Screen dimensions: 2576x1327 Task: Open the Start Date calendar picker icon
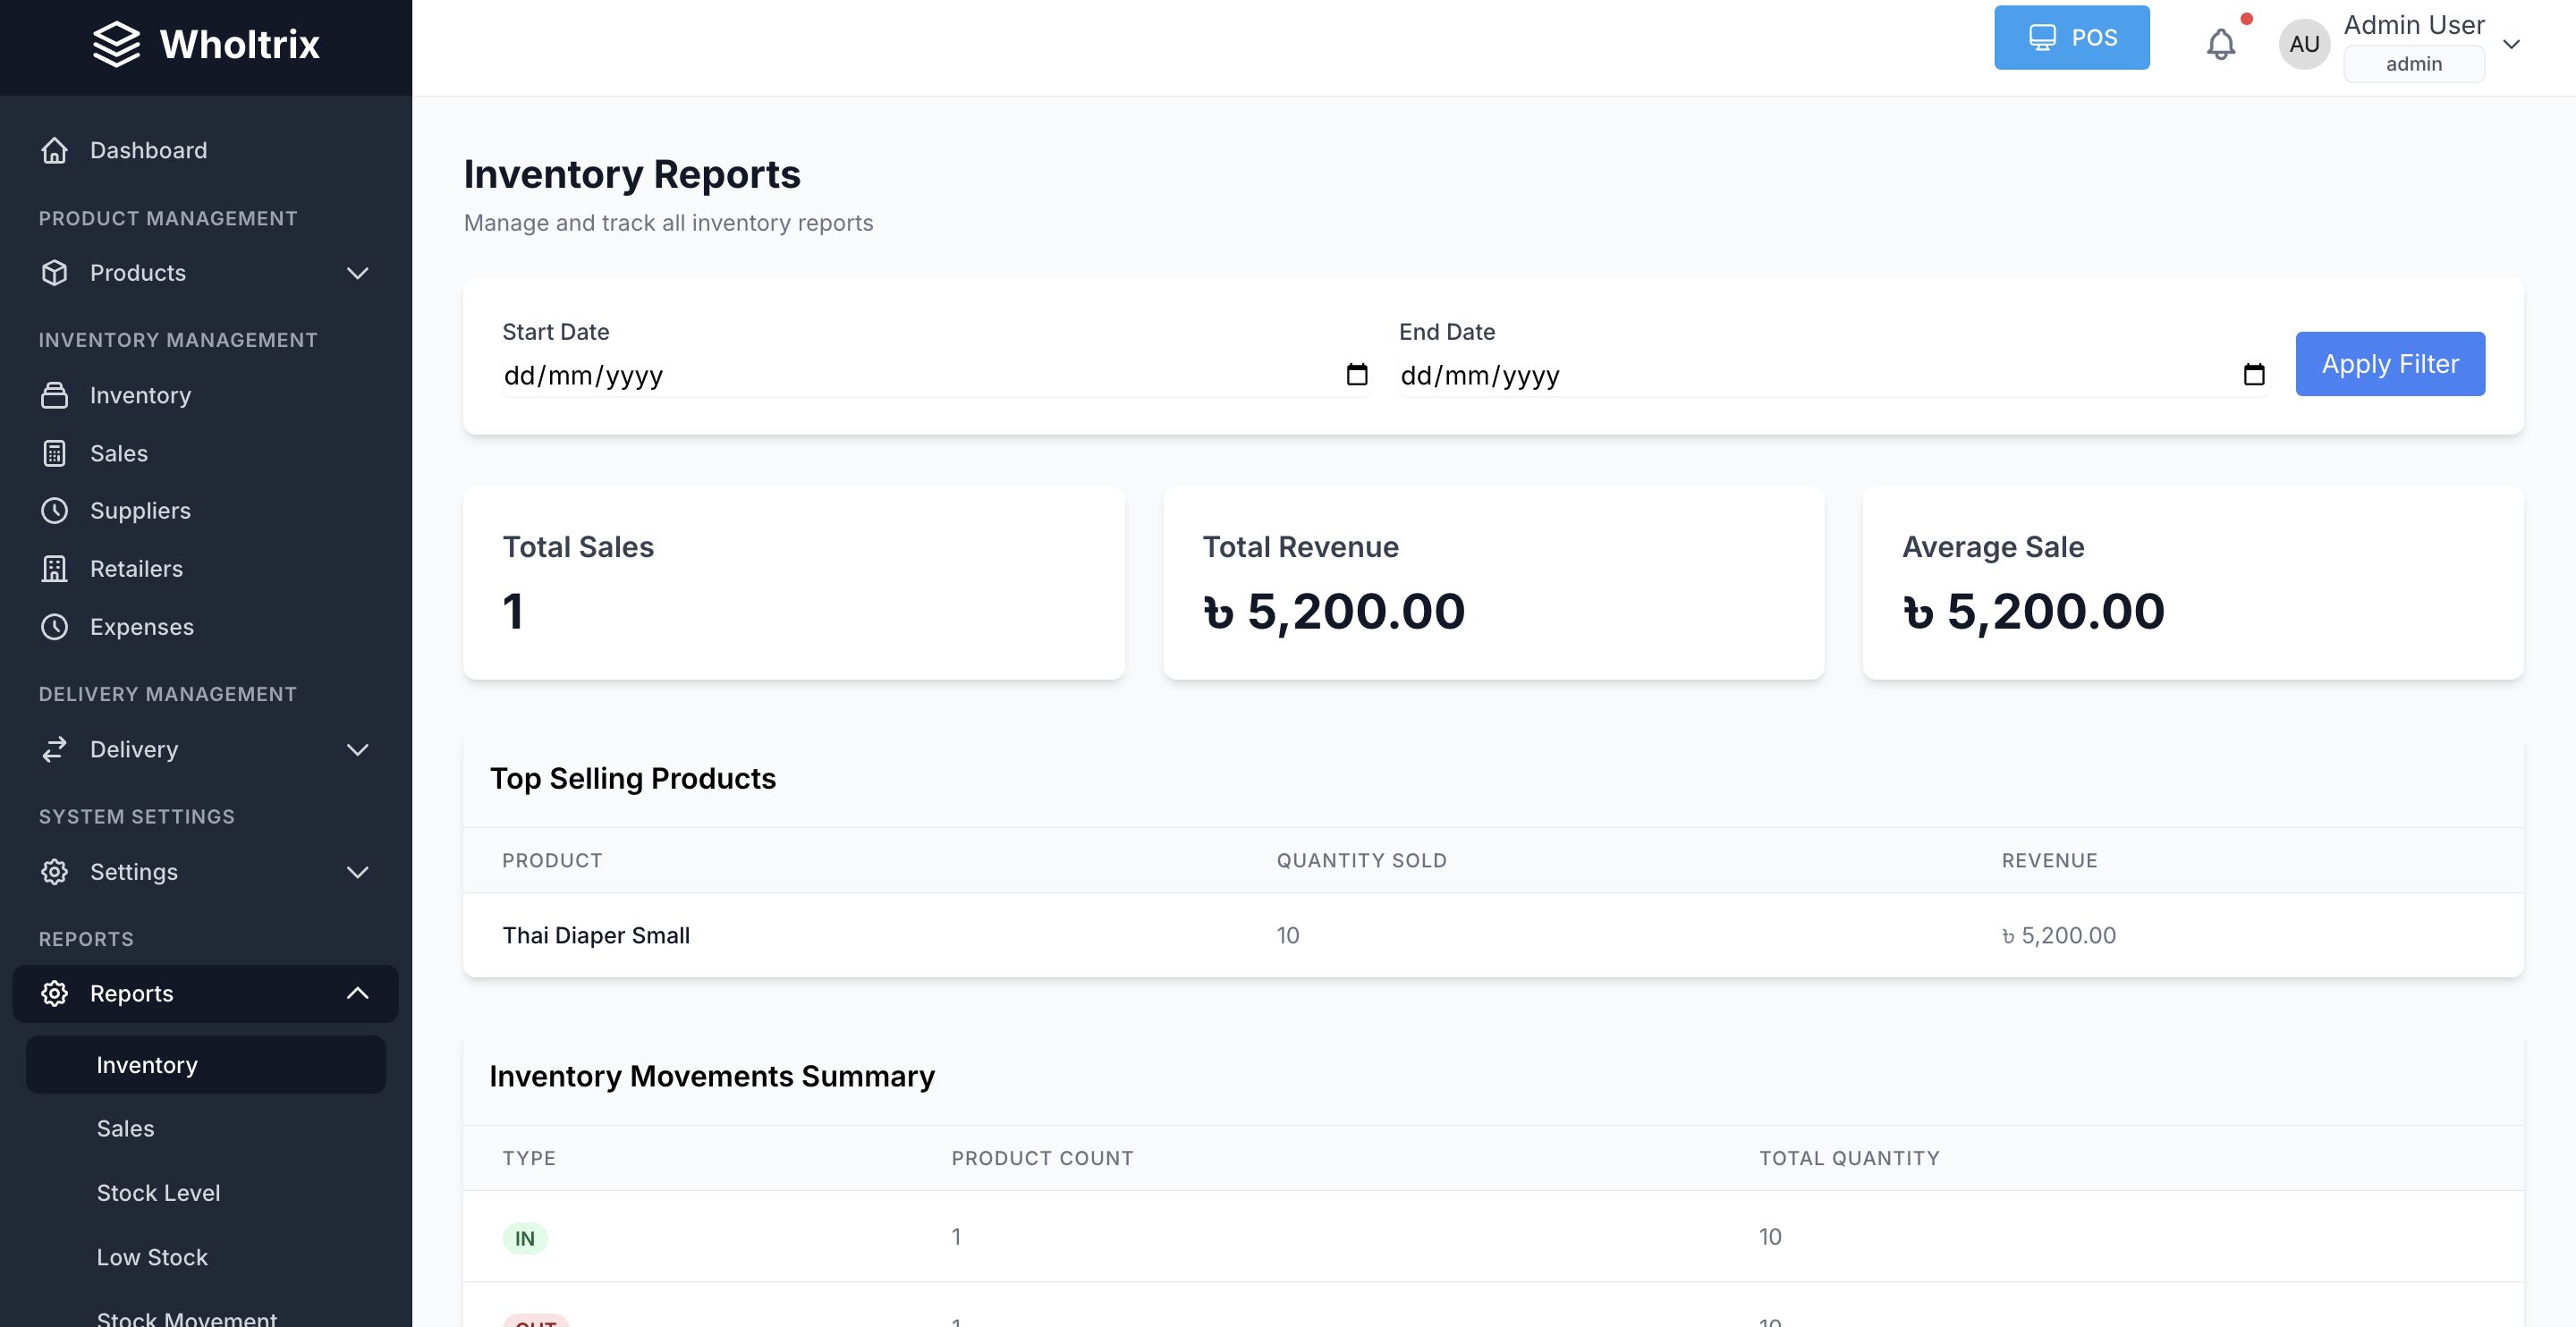pos(1356,375)
